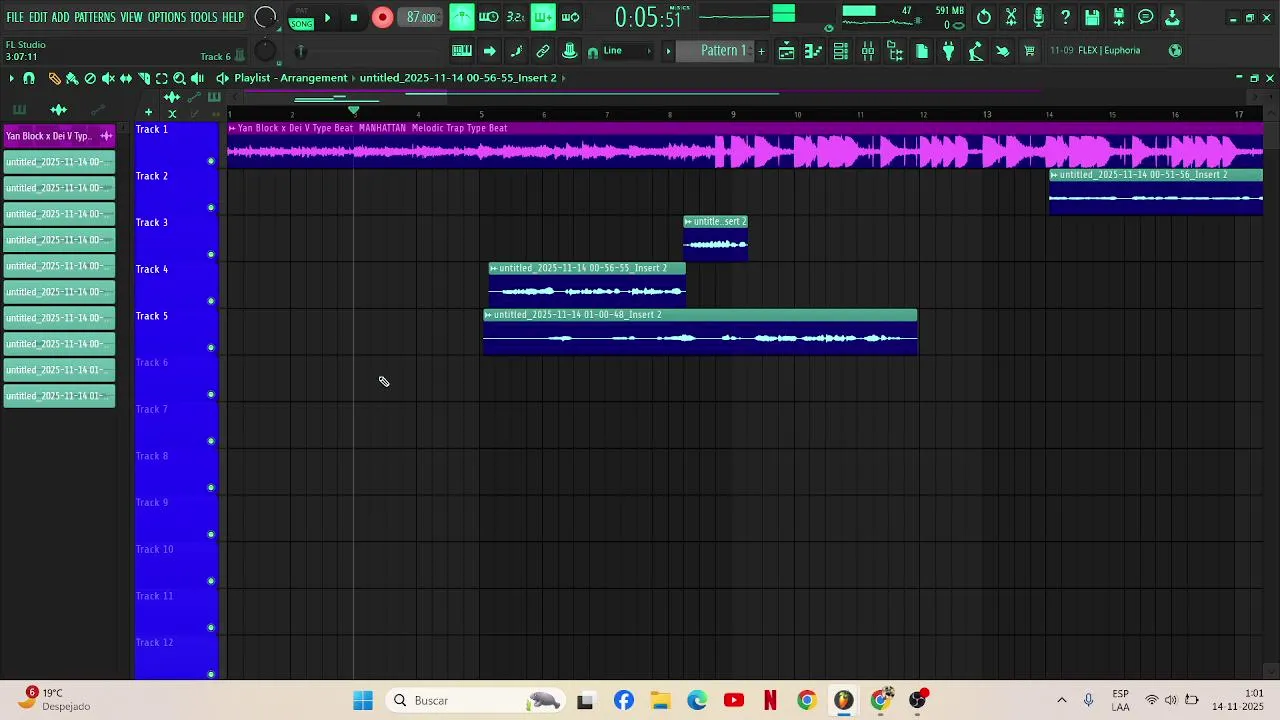Select the untitled_2025-11-14 01-00-48_Insert 2 clip on Track 5

pos(700,332)
